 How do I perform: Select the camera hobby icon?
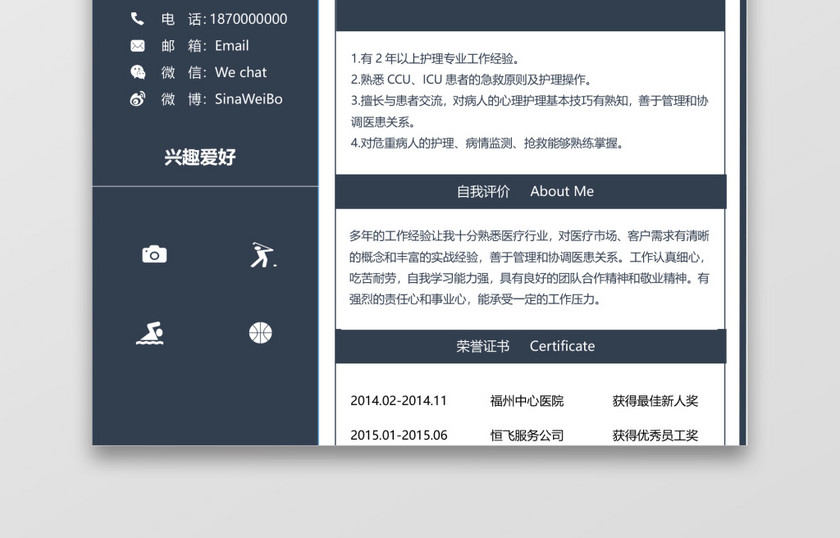coord(154,254)
